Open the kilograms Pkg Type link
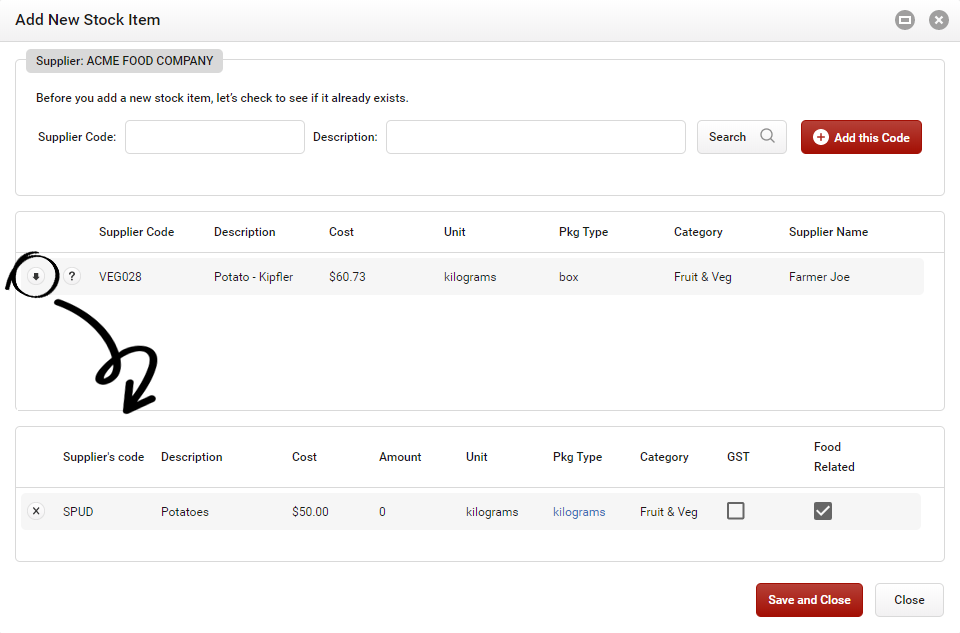960x633 pixels. pyautogui.click(x=579, y=512)
